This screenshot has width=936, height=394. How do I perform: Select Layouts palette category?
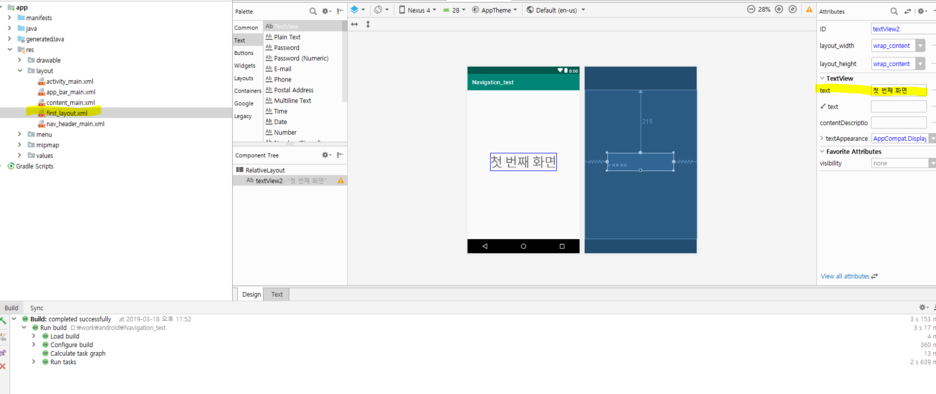click(x=244, y=78)
